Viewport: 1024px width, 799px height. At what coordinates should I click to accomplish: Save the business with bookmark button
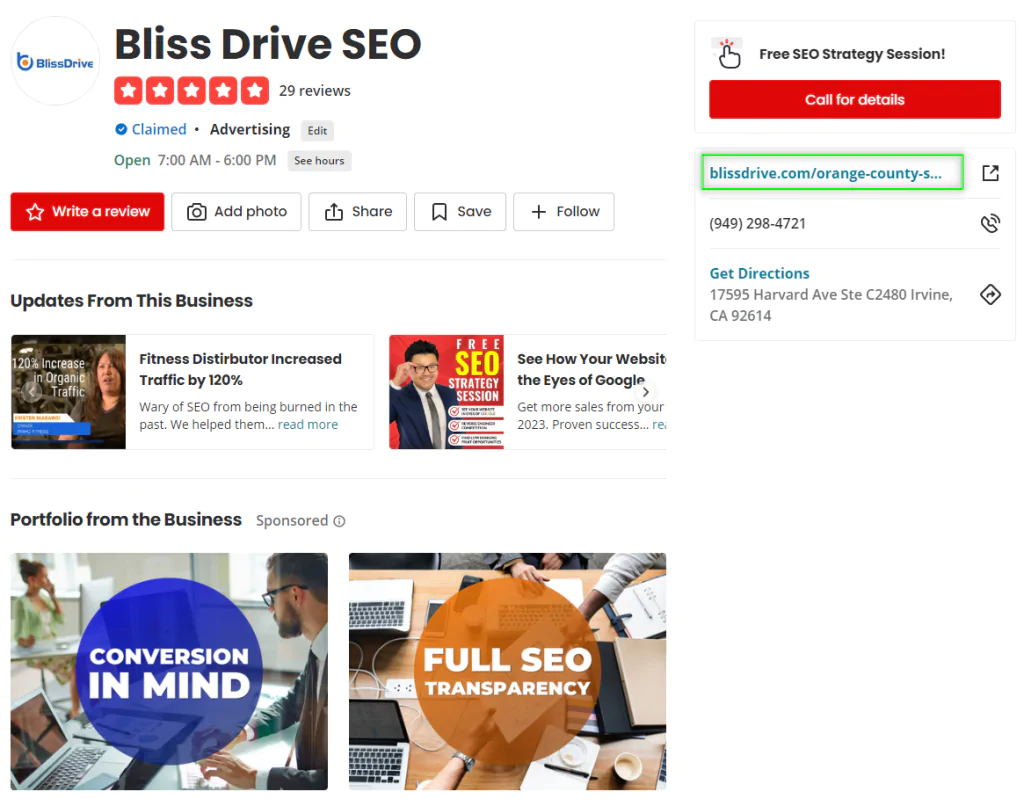[460, 212]
